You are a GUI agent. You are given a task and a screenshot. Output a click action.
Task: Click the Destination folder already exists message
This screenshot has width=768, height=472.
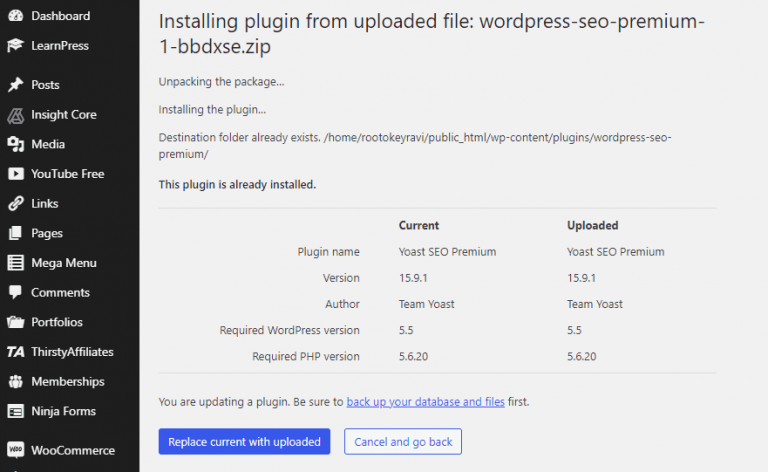[415, 145]
